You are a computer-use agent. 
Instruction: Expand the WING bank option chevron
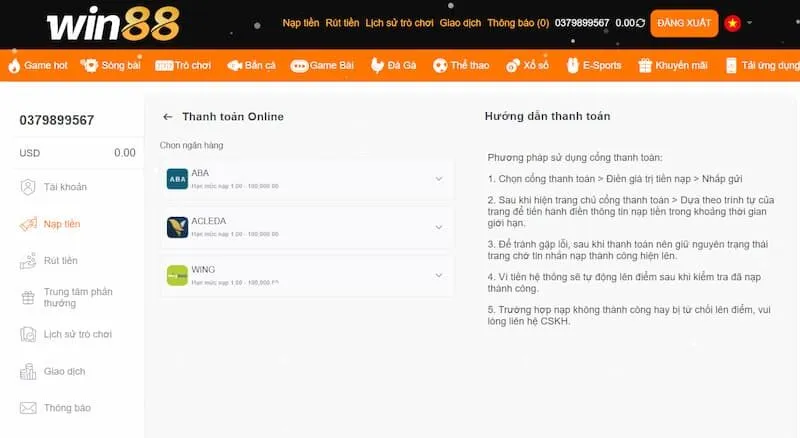pos(438,275)
